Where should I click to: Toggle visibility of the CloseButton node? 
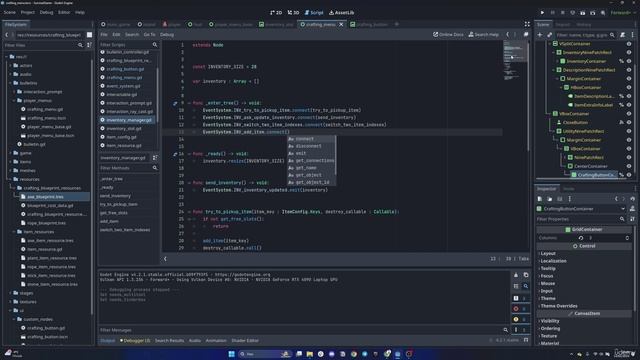tap(629, 122)
